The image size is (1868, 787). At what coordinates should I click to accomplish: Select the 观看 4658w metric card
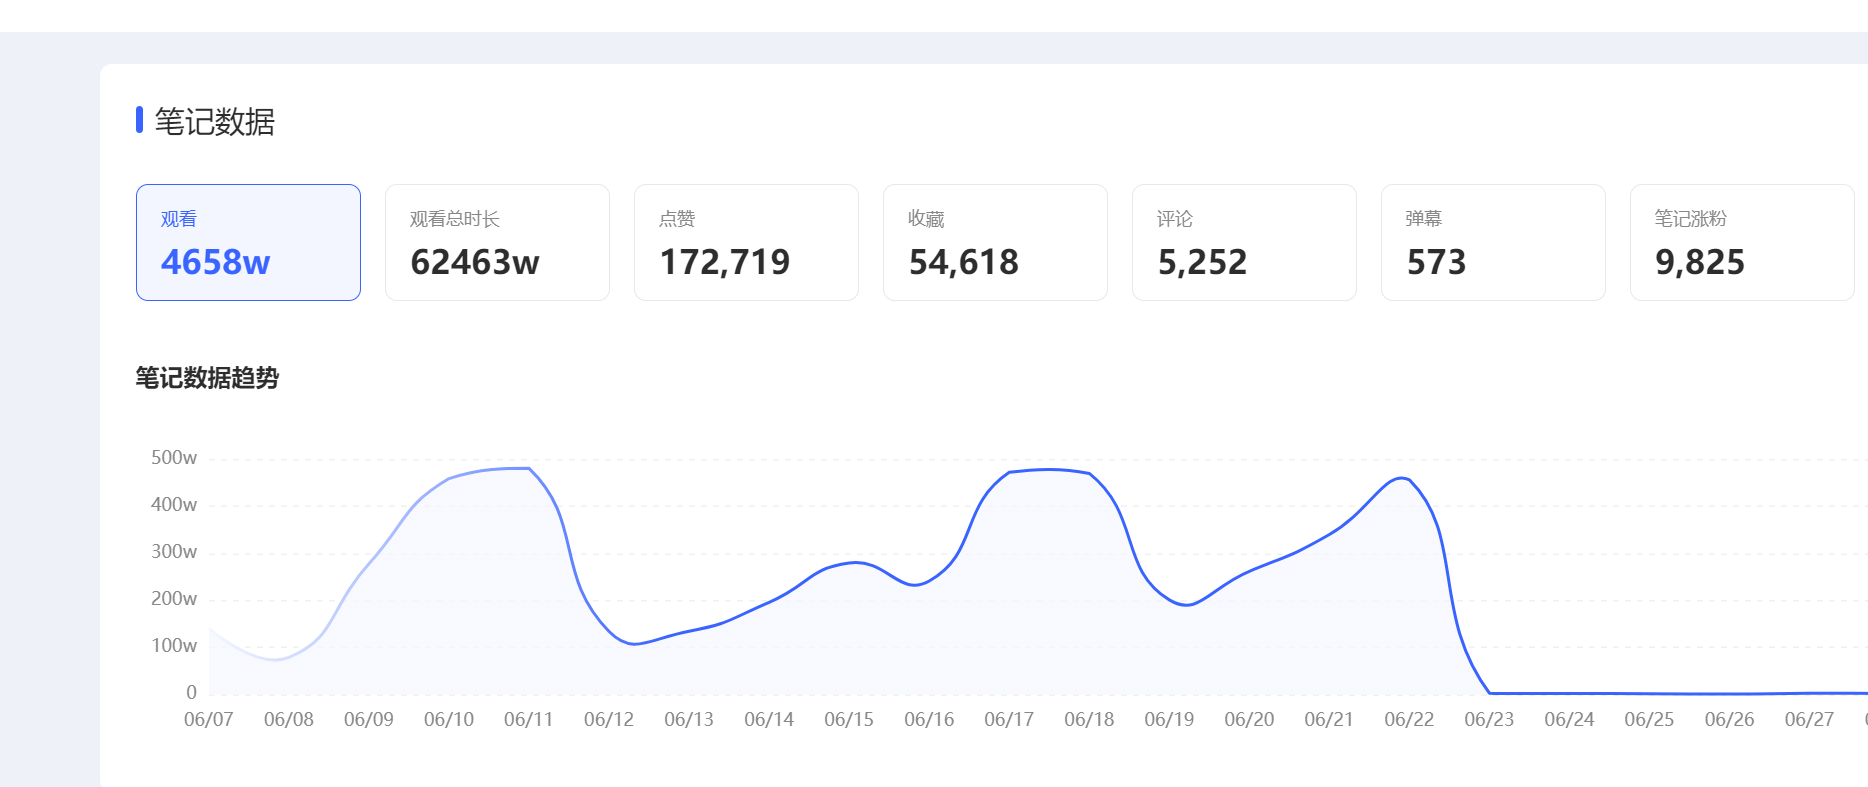(x=248, y=242)
